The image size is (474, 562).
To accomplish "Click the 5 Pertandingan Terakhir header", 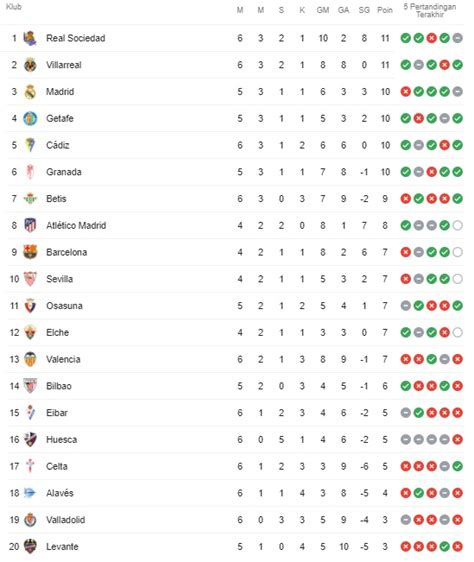I will click(430, 10).
